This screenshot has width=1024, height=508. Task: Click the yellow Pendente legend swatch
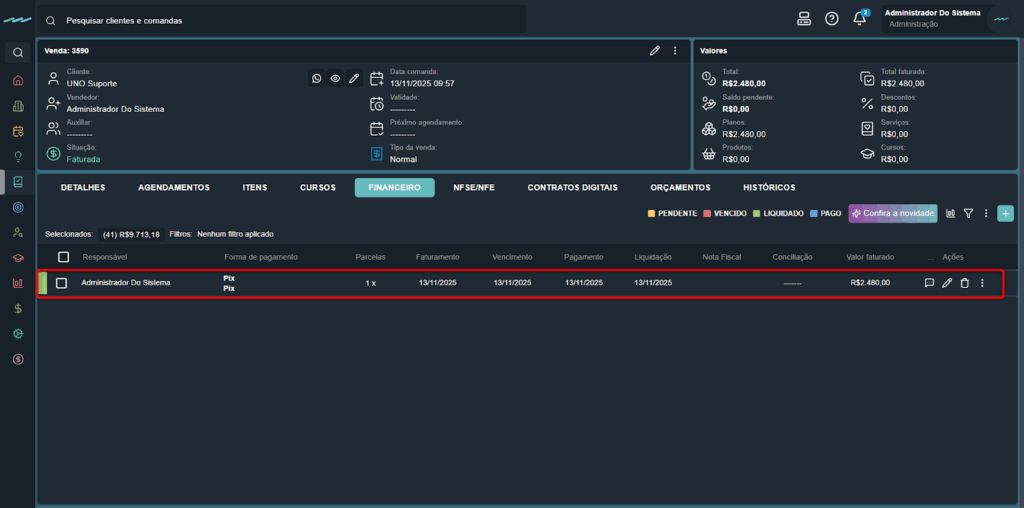[651, 214]
